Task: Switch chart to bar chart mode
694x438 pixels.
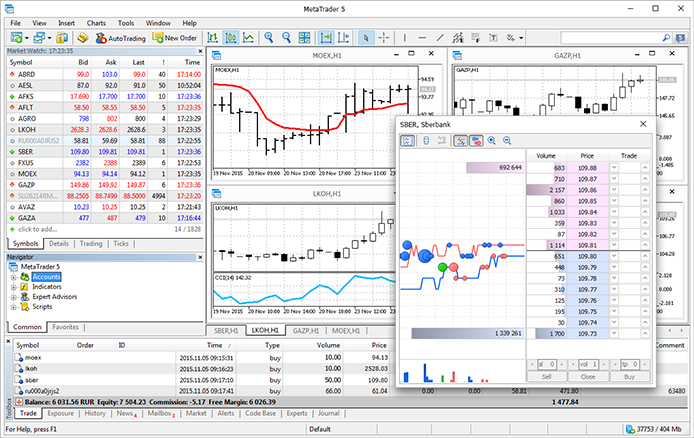Action: pos(212,38)
